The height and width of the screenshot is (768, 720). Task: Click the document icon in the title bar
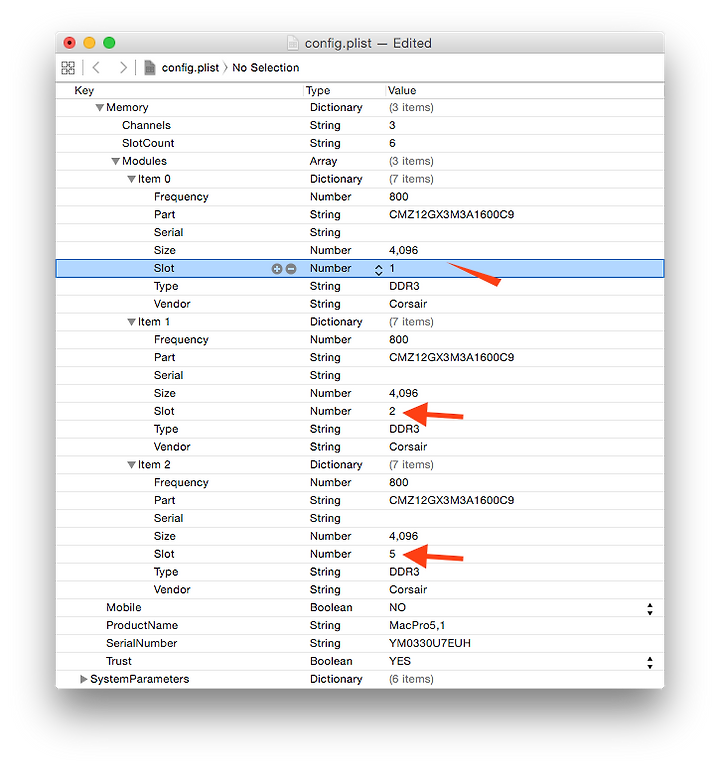[x=292, y=43]
